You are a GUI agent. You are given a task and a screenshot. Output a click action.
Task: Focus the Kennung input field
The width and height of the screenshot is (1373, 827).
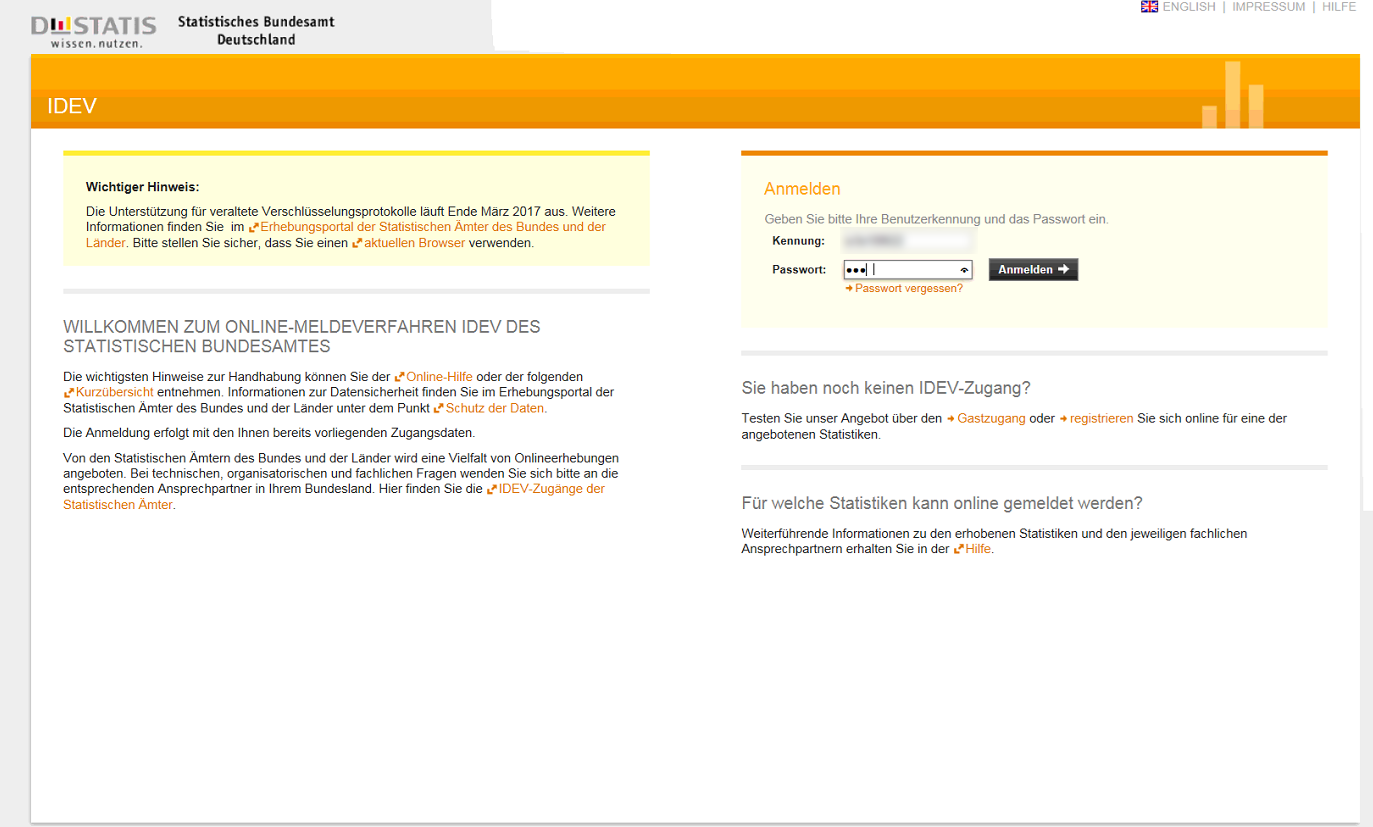pos(907,241)
